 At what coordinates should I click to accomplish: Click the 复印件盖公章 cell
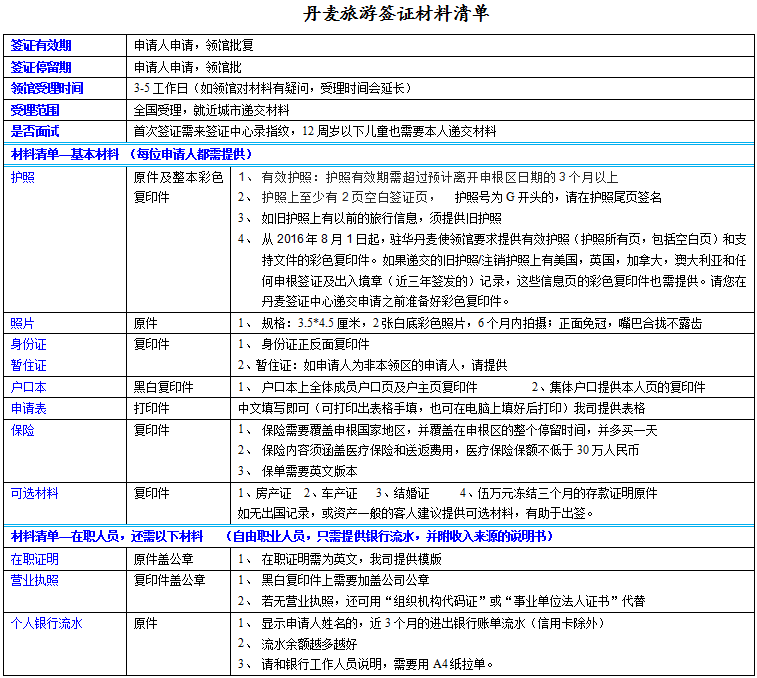[169, 580]
